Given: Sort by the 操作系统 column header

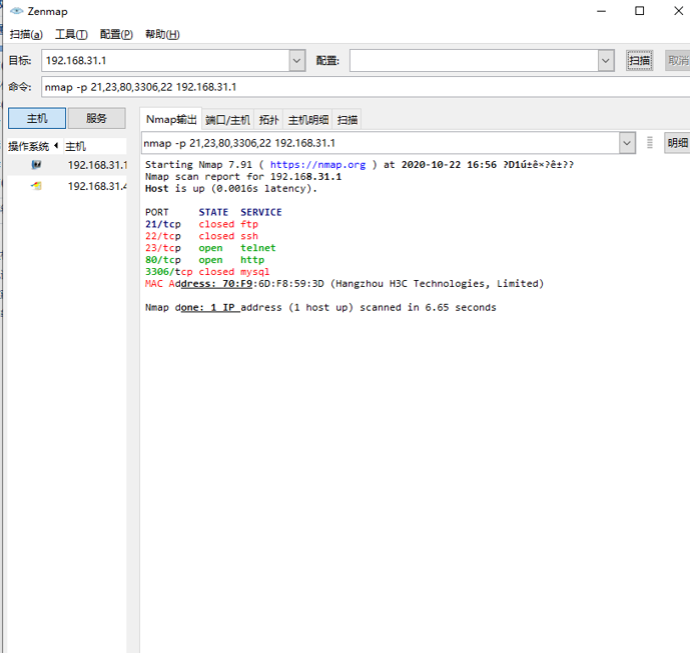Looking at the screenshot, I should [x=33, y=146].
